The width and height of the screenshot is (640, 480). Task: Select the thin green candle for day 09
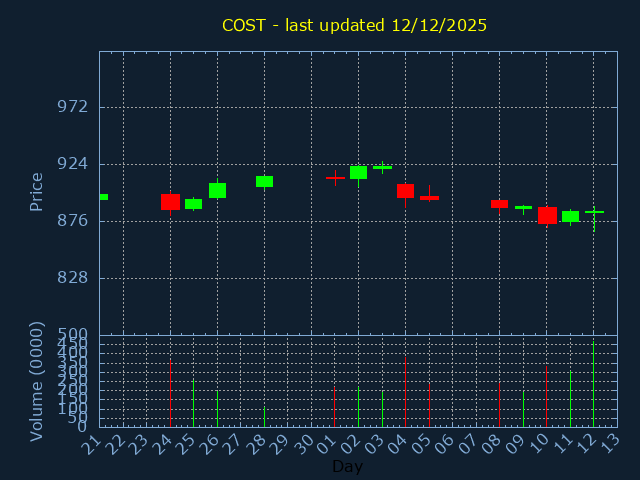click(x=523, y=207)
